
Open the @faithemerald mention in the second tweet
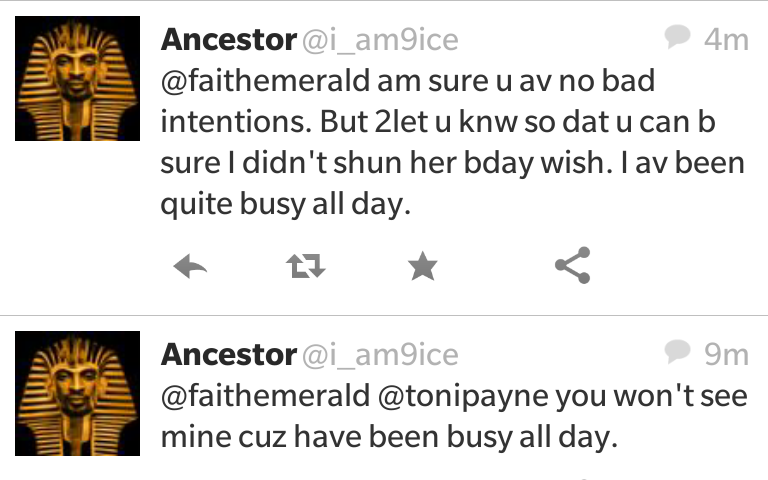pos(265,396)
